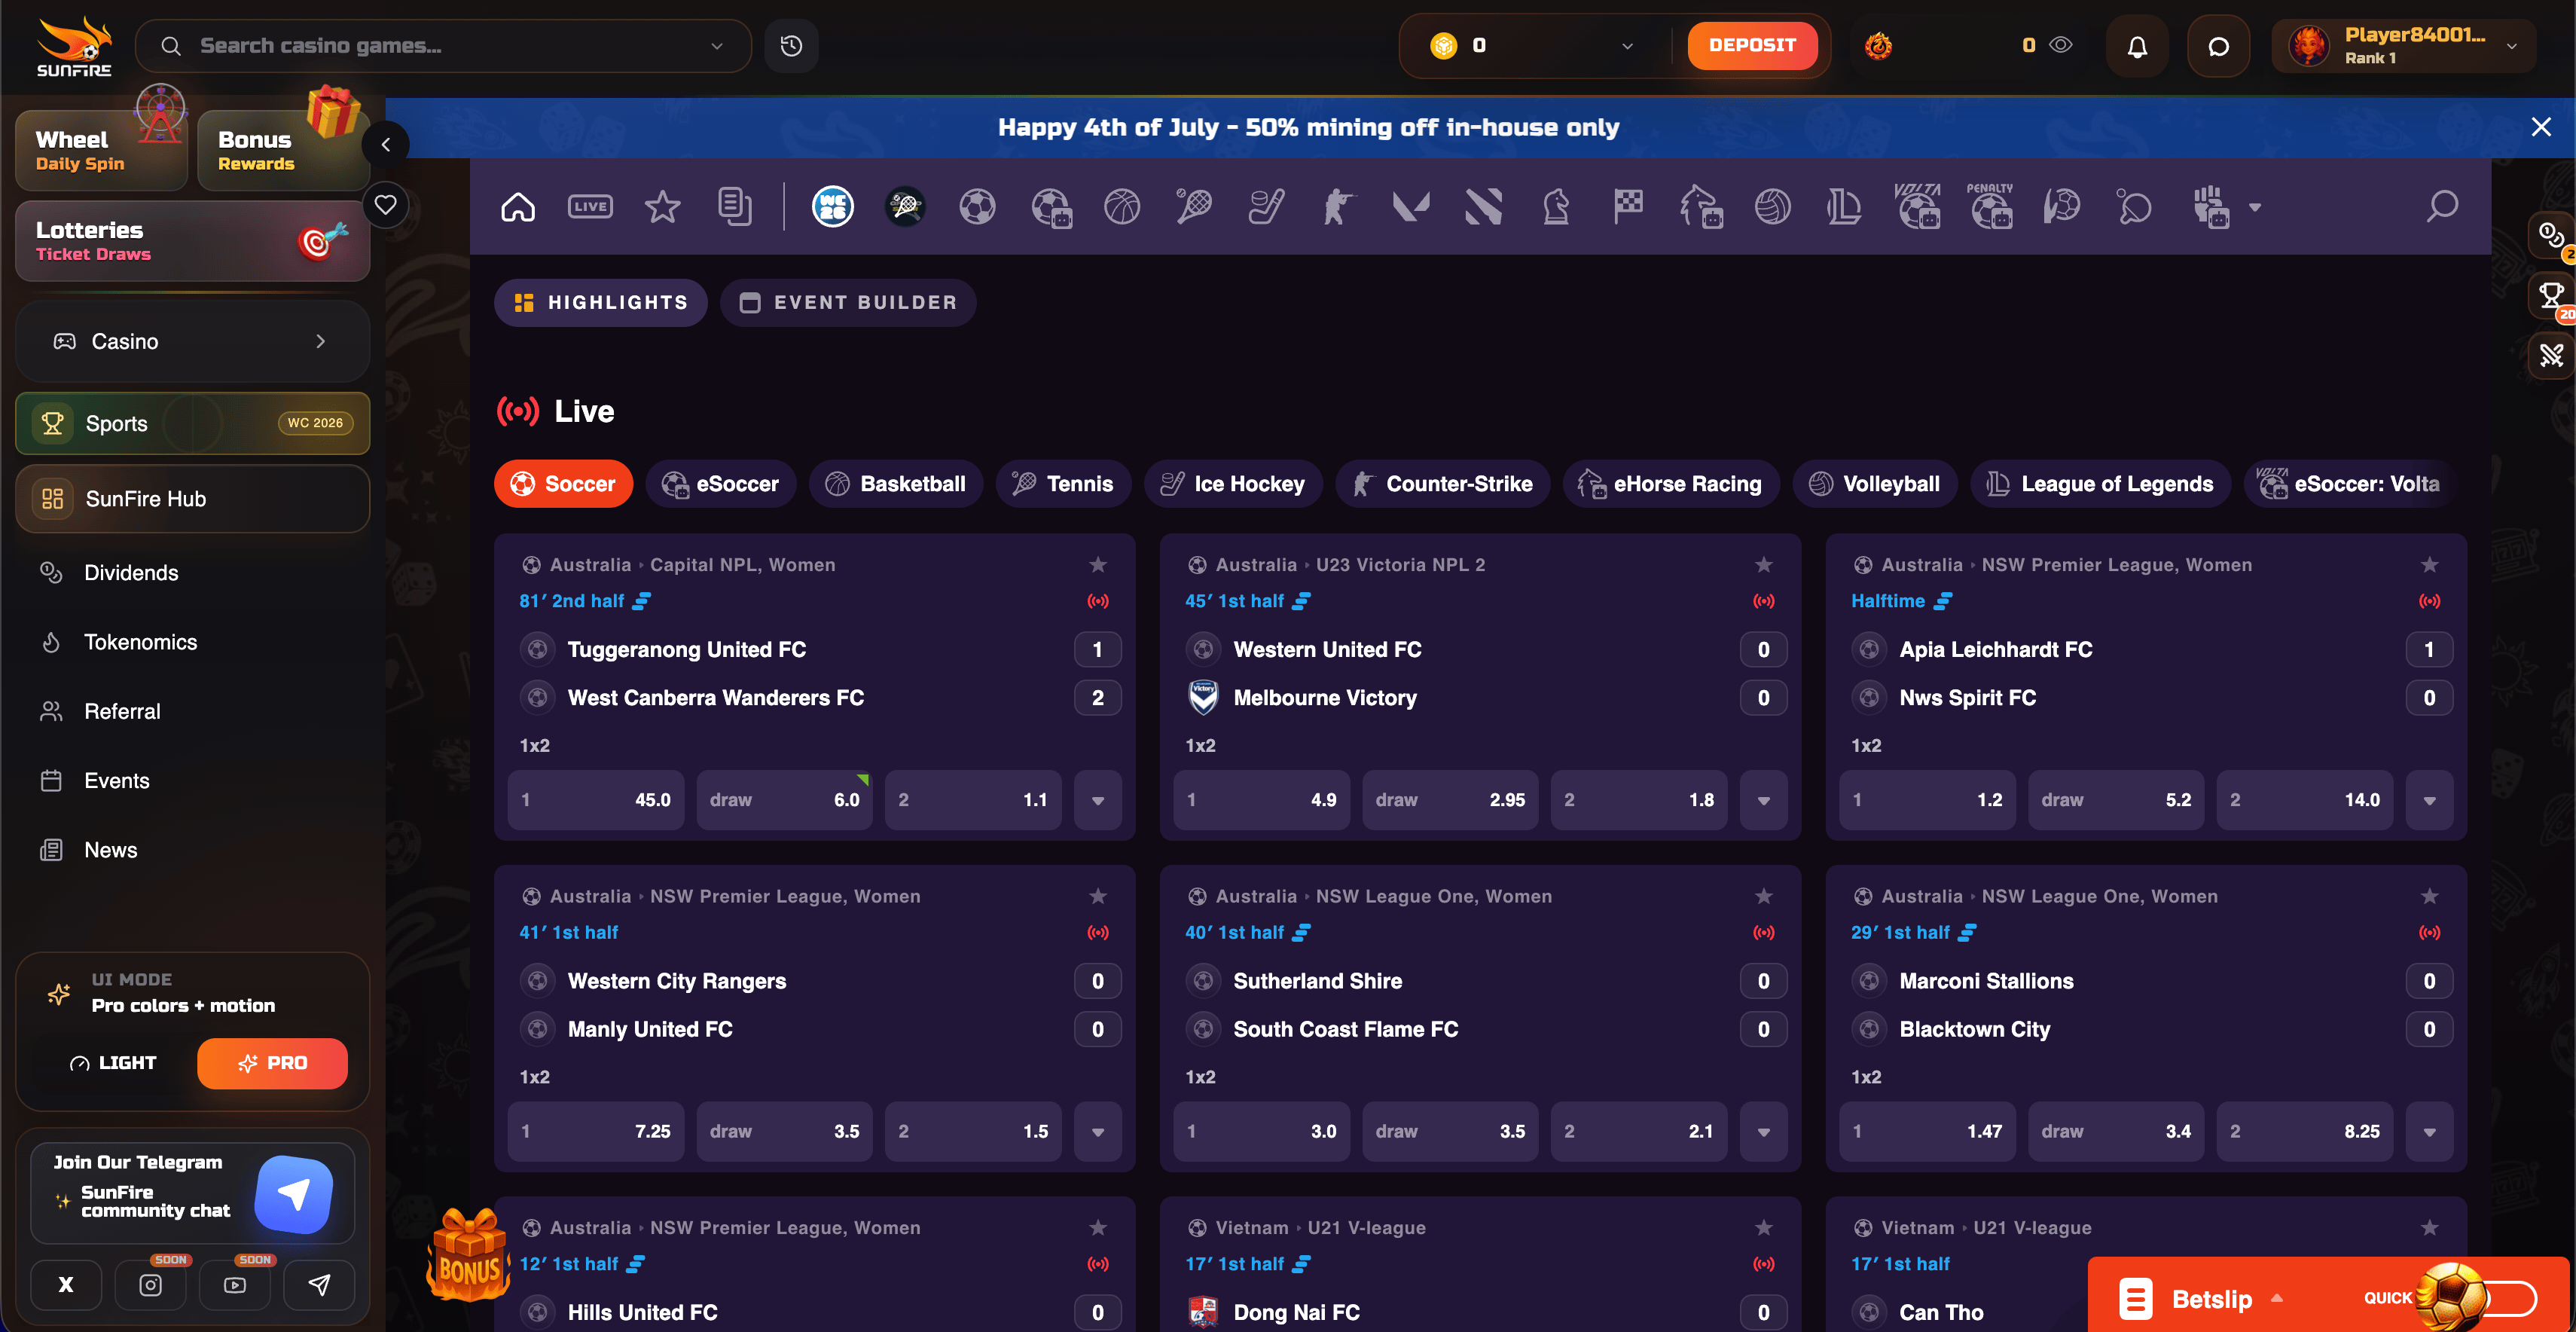The height and width of the screenshot is (1332, 2576).
Task: Select the Volleyball live filter
Action: tap(1874, 484)
